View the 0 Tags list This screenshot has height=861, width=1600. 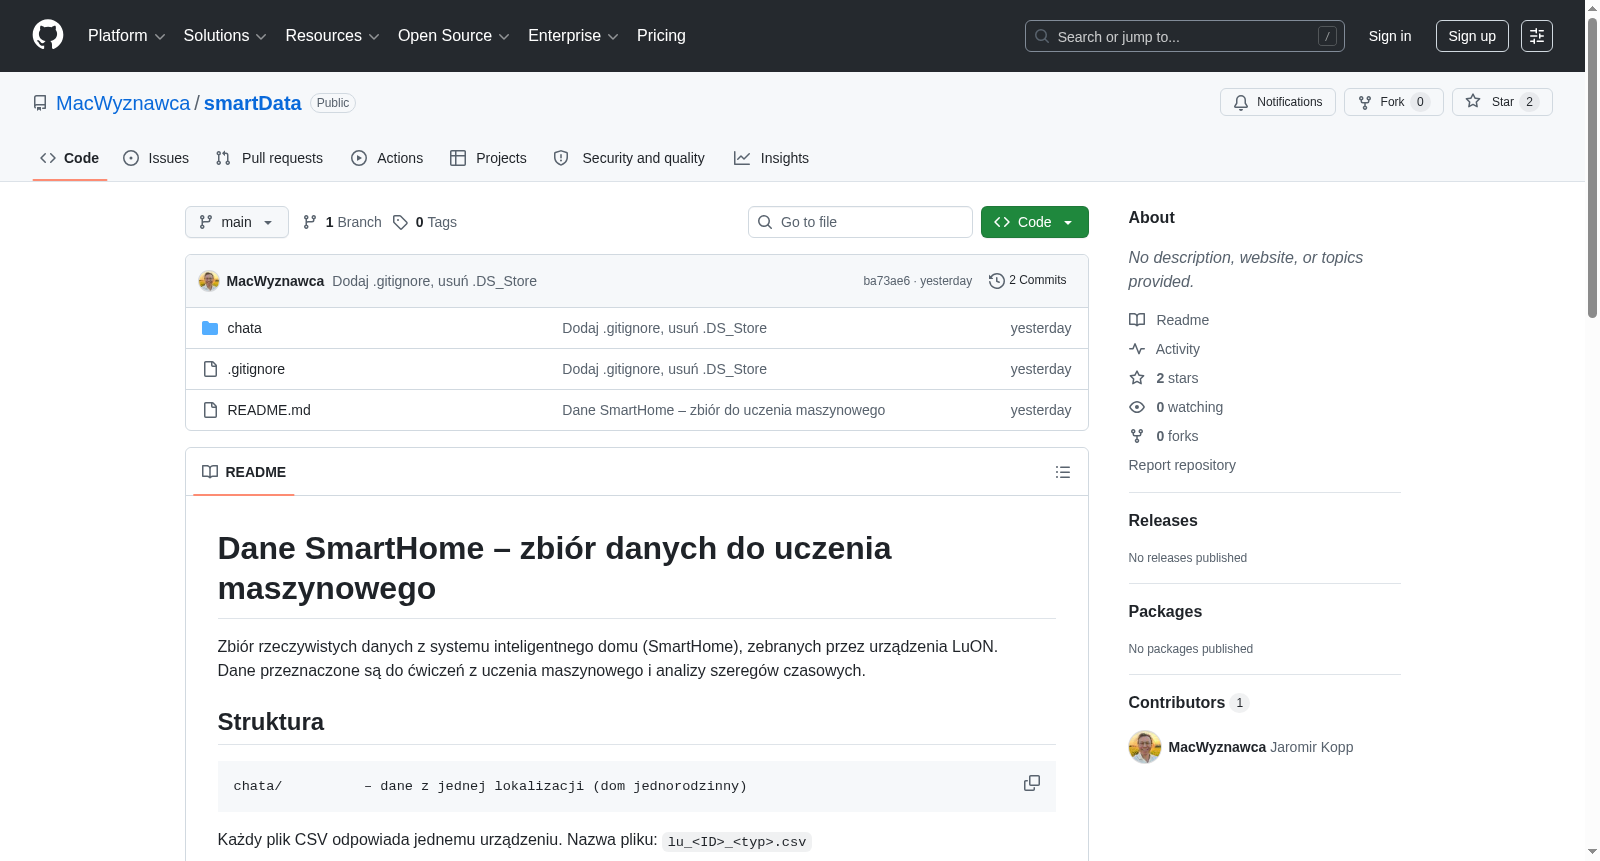pos(425,222)
